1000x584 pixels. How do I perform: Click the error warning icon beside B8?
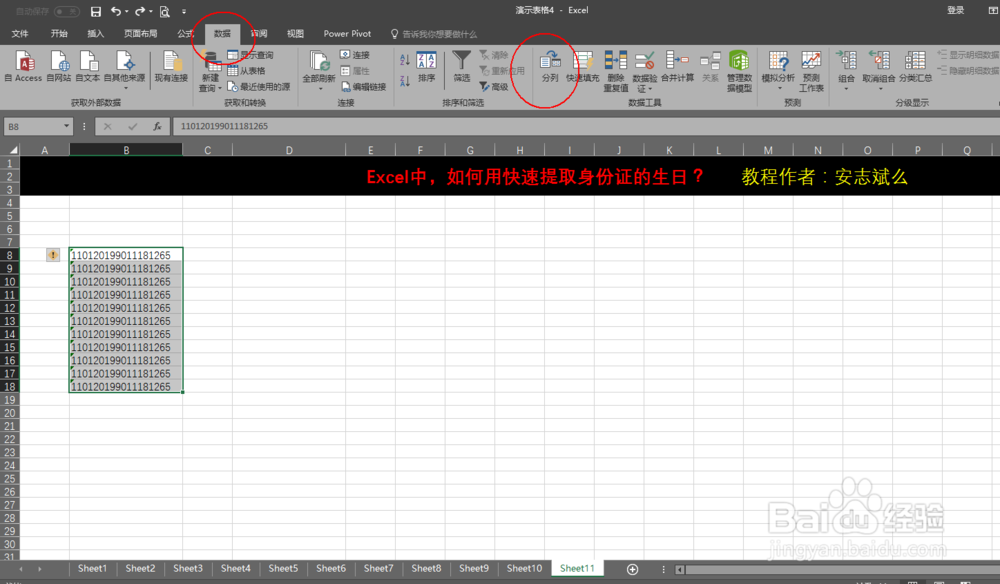(x=53, y=255)
